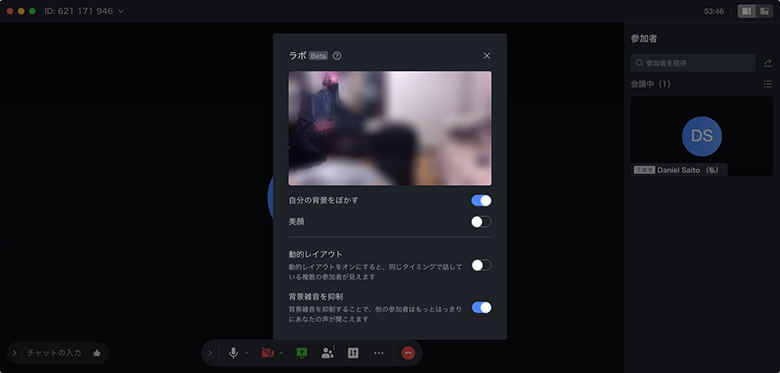This screenshot has height=373, width=780.
Task: Enable 動的レイアウト switch
Action: click(481, 265)
